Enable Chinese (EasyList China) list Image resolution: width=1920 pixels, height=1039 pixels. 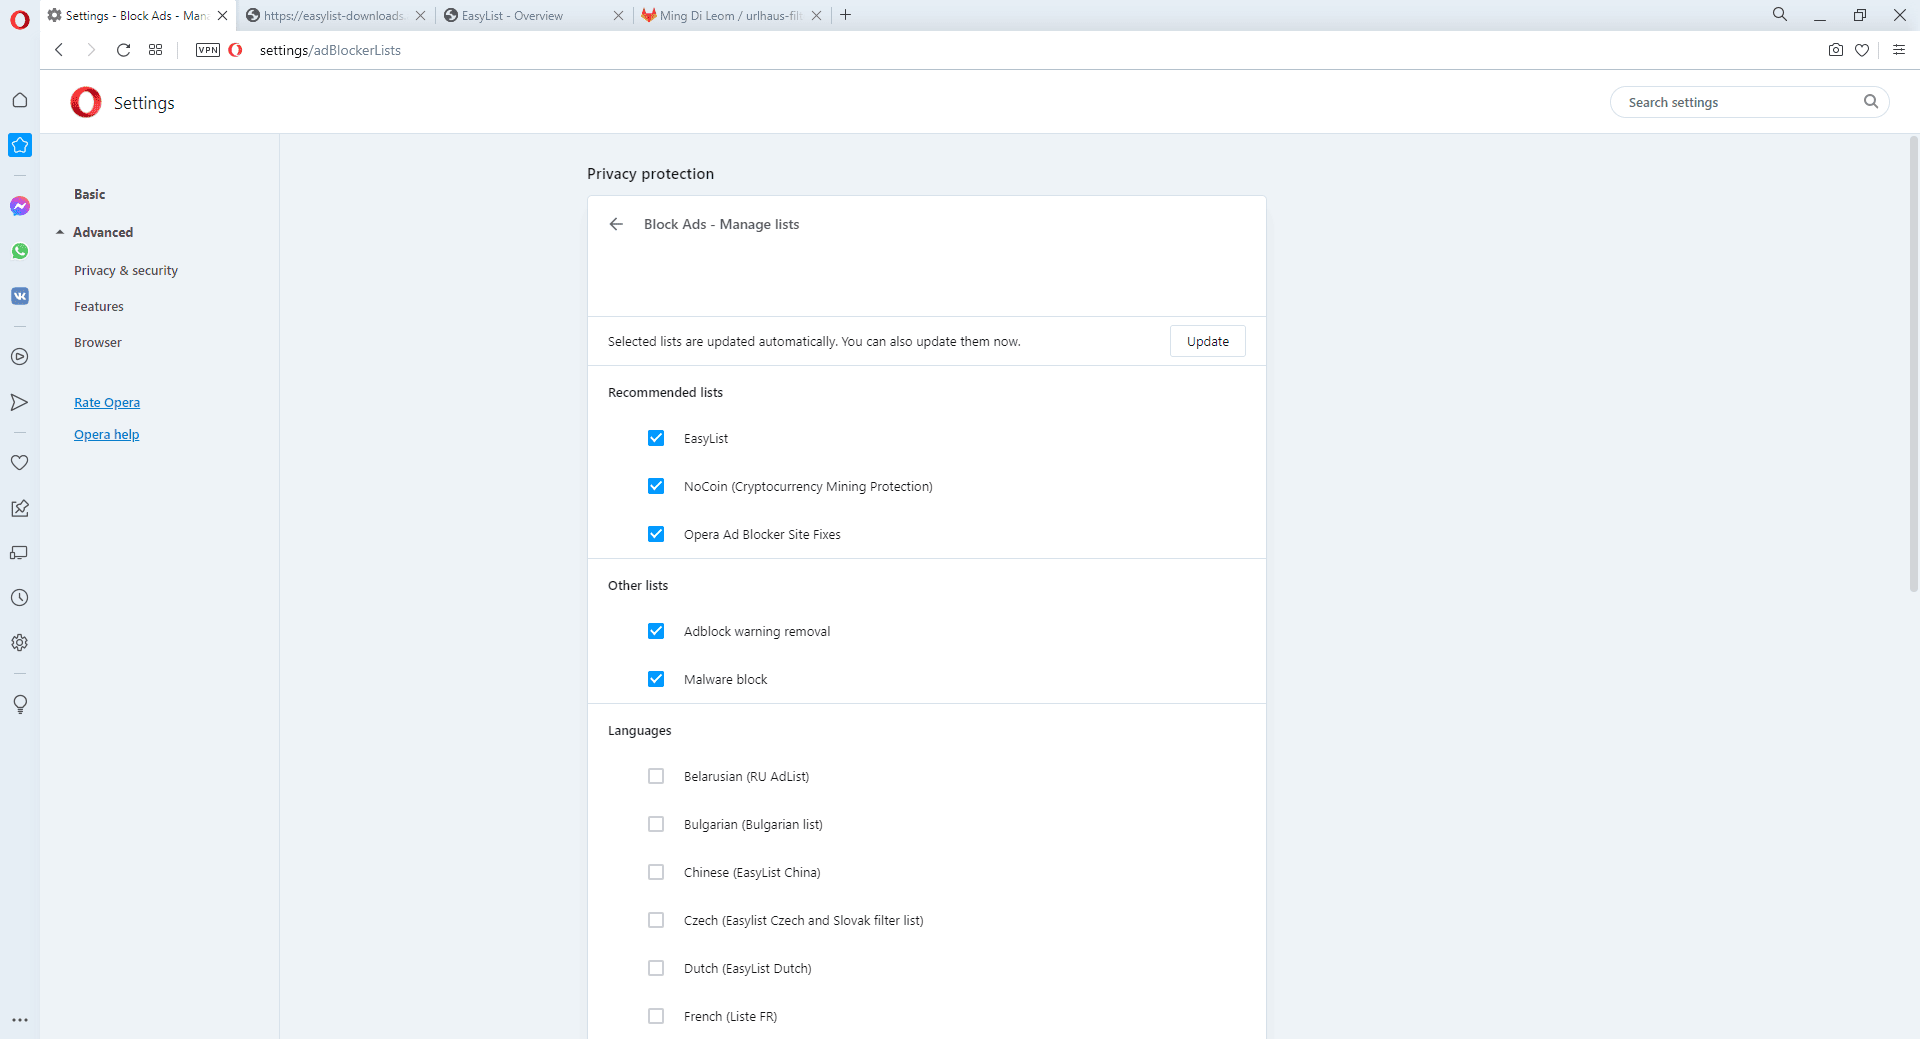[656, 872]
